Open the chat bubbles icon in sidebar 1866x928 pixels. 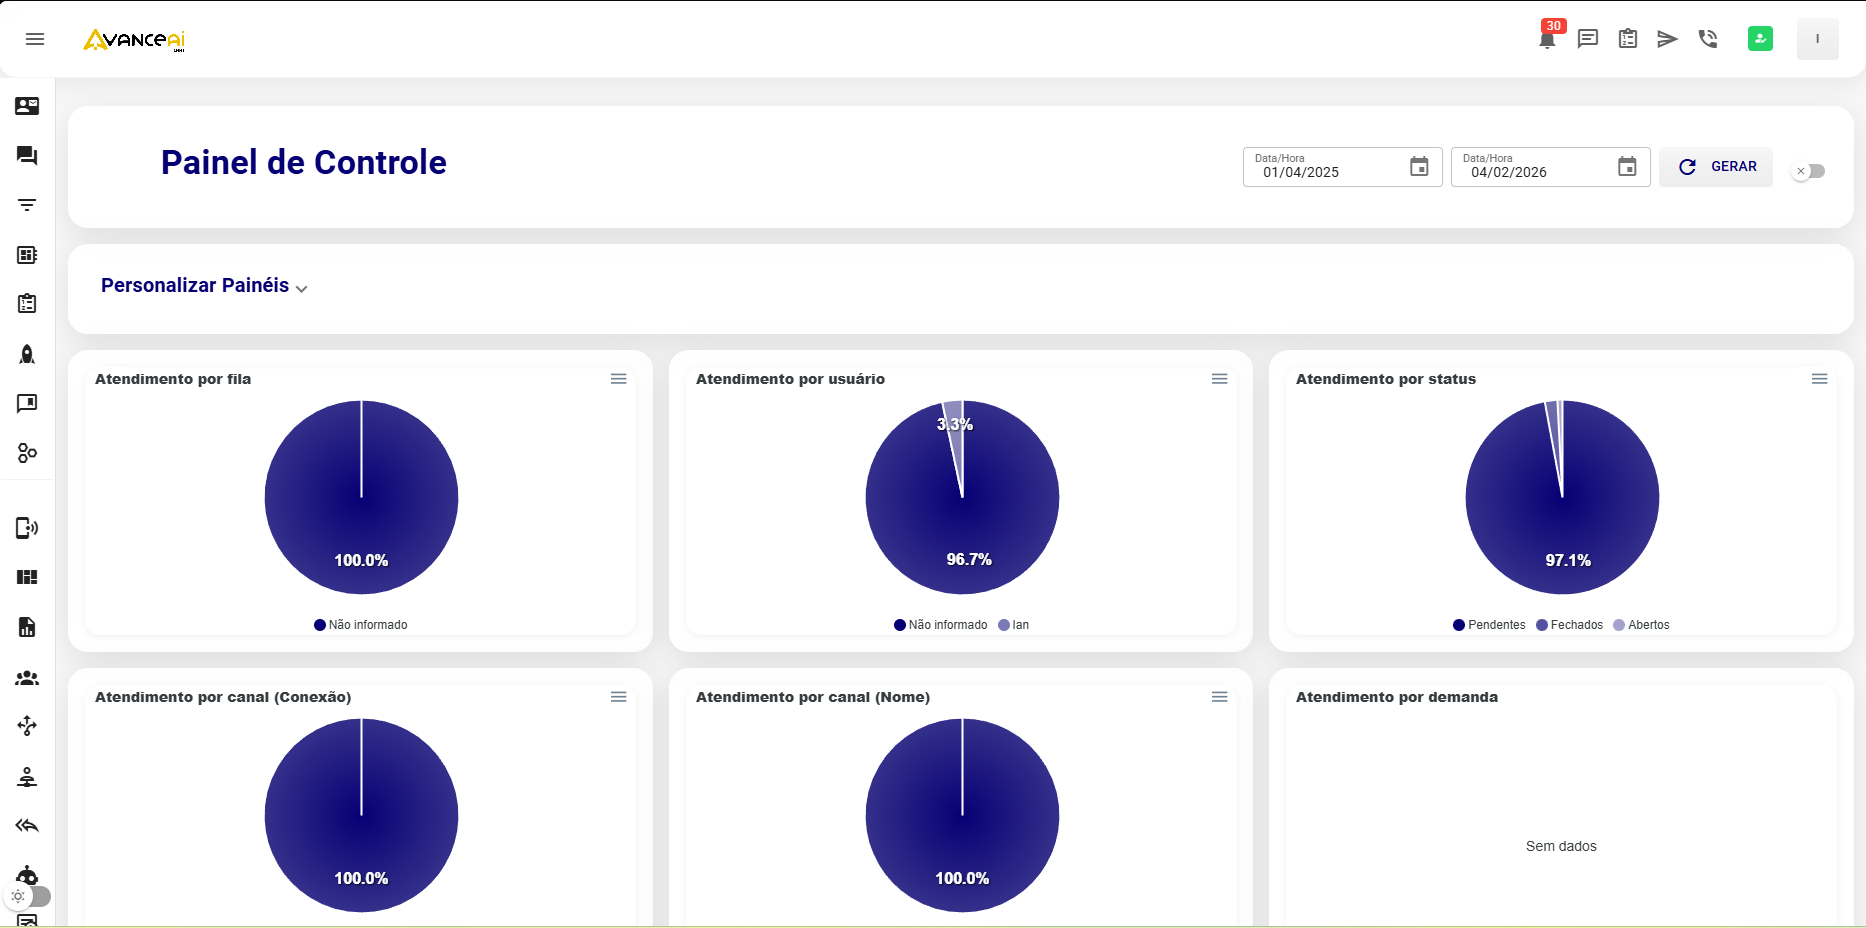[27, 156]
